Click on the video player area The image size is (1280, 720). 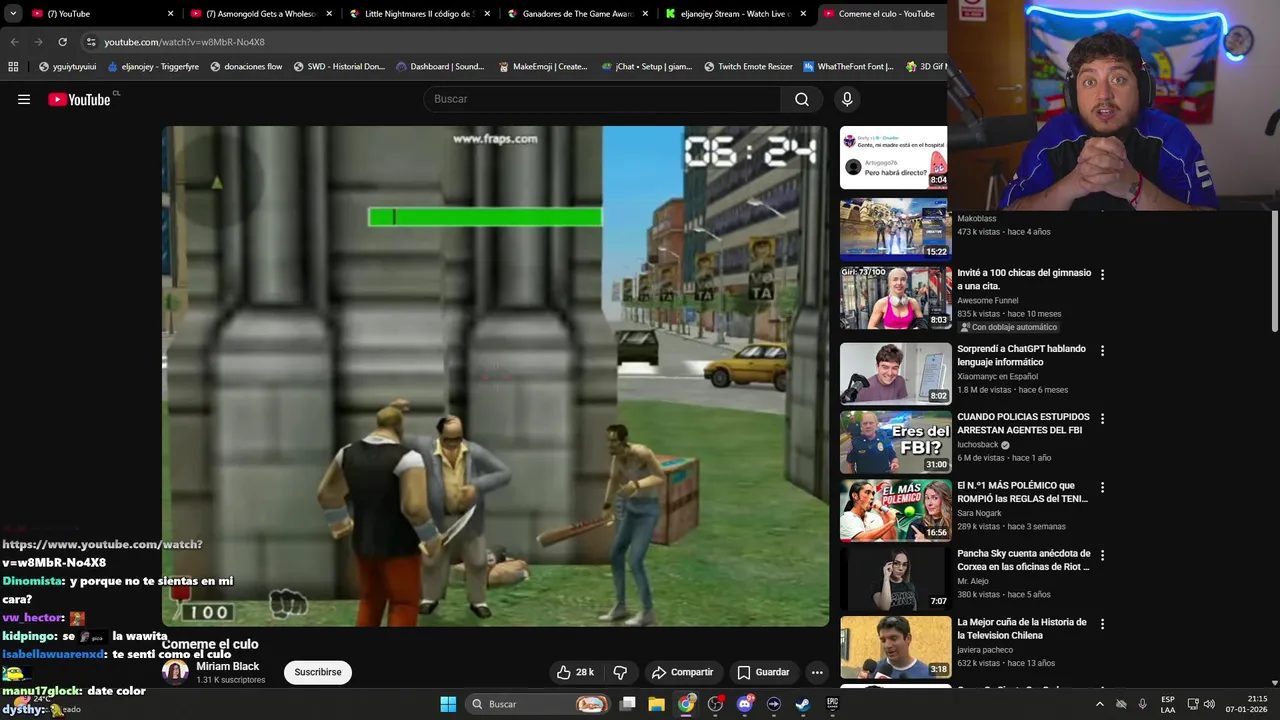(x=495, y=376)
